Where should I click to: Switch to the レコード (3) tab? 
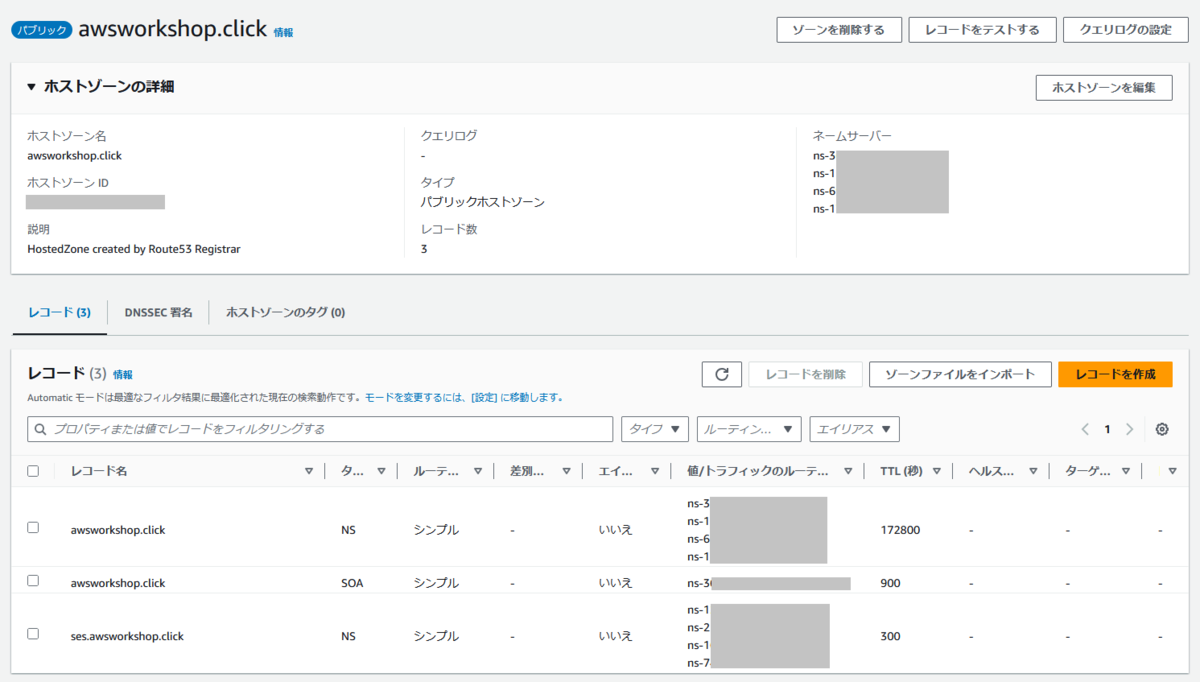click(59, 312)
